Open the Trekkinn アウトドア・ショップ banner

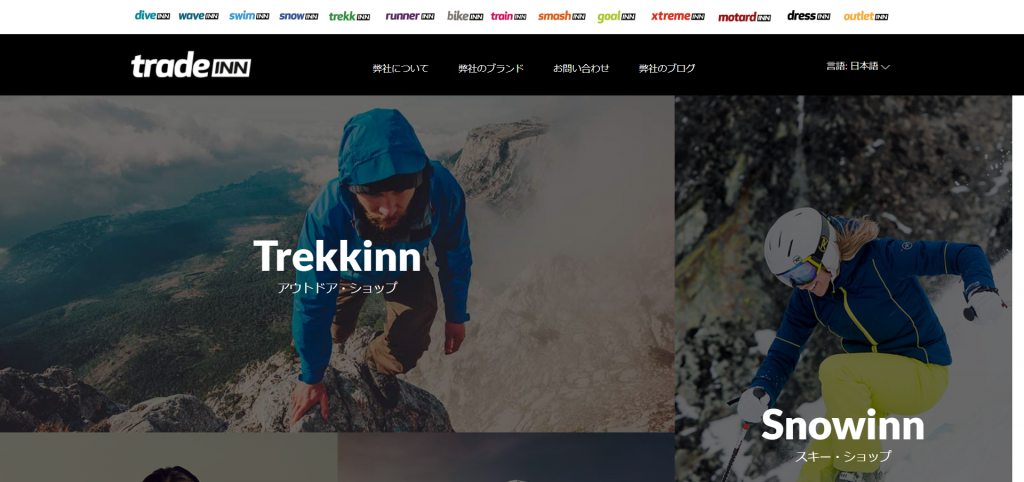(x=337, y=264)
